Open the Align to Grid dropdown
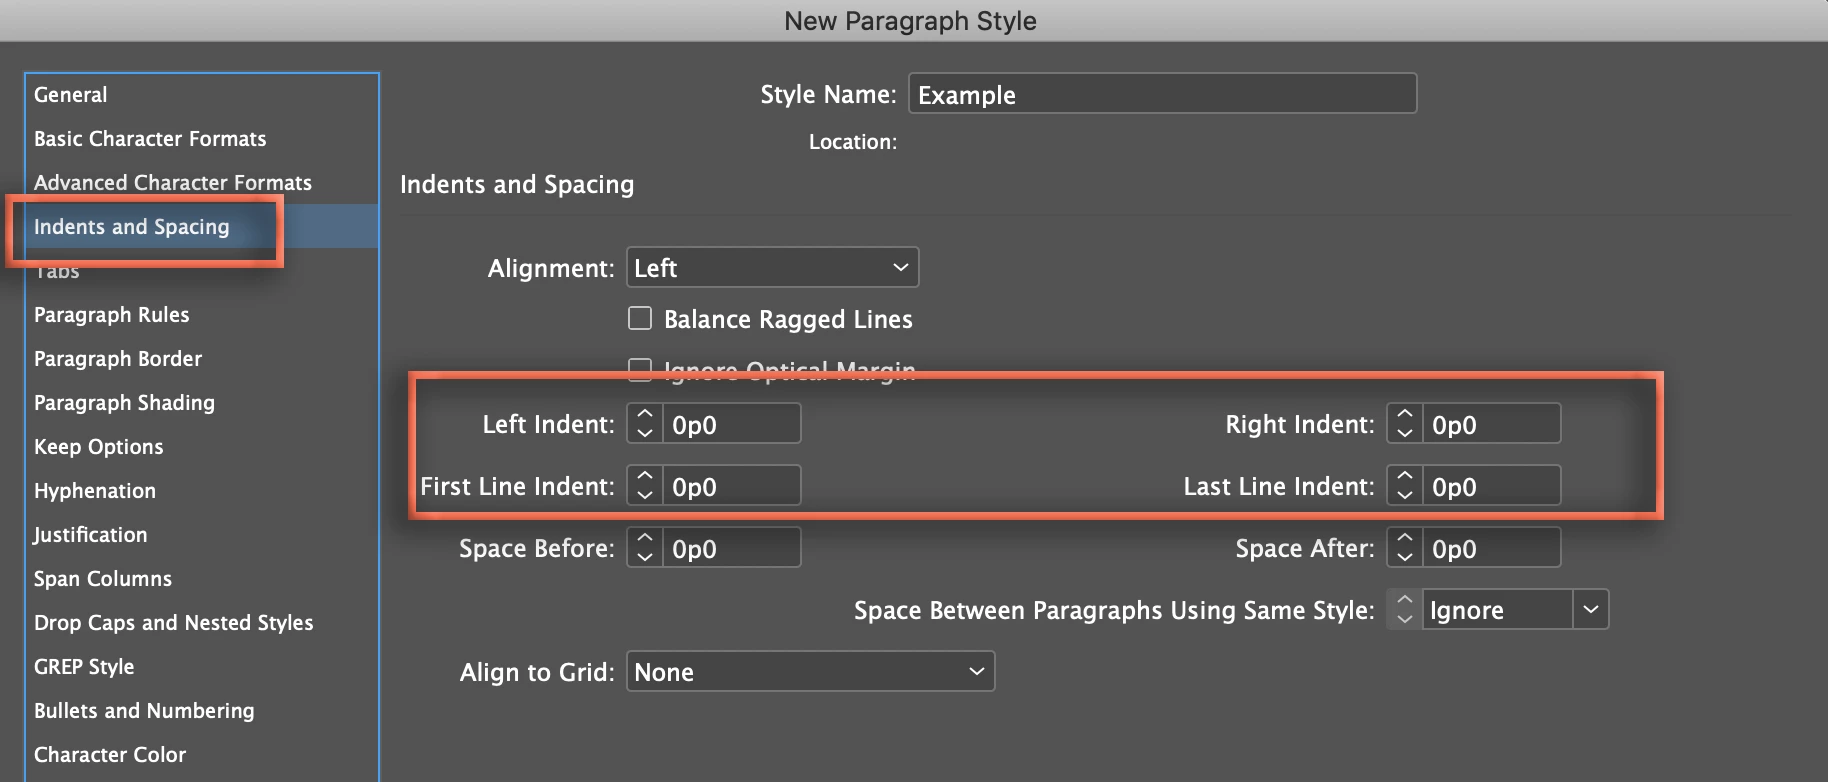1828x782 pixels. point(810,671)
